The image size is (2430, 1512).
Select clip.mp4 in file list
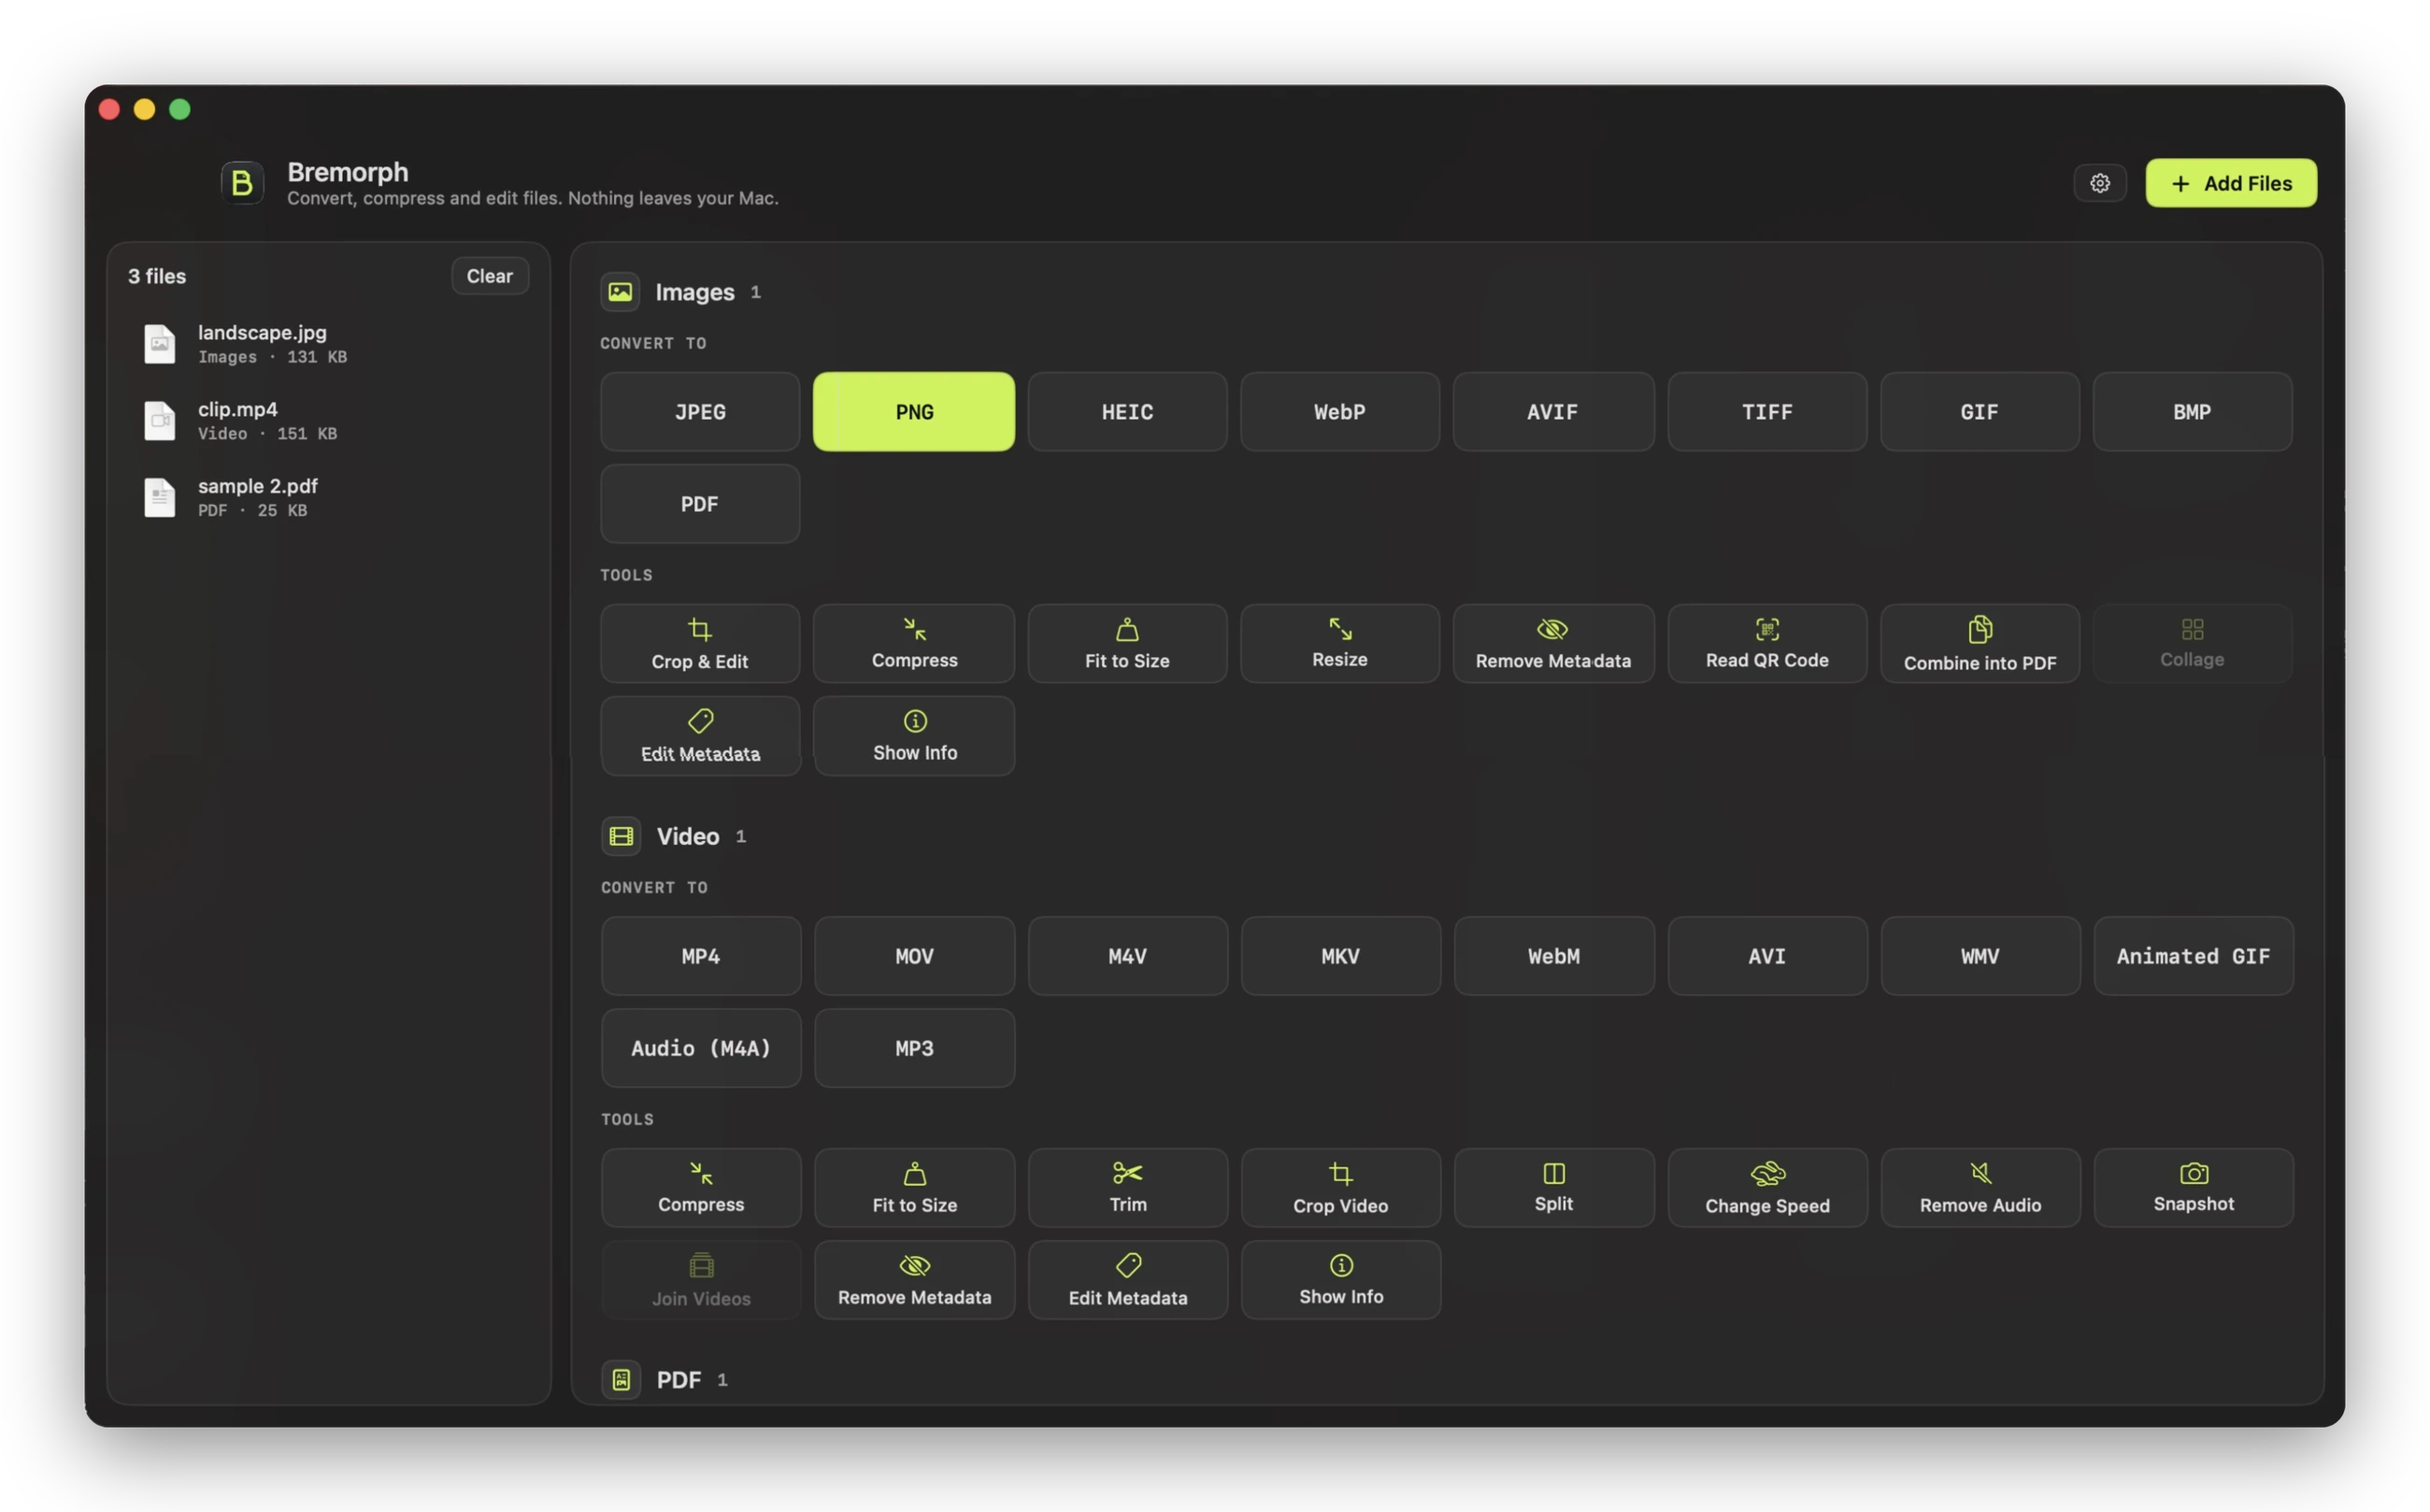329,421
